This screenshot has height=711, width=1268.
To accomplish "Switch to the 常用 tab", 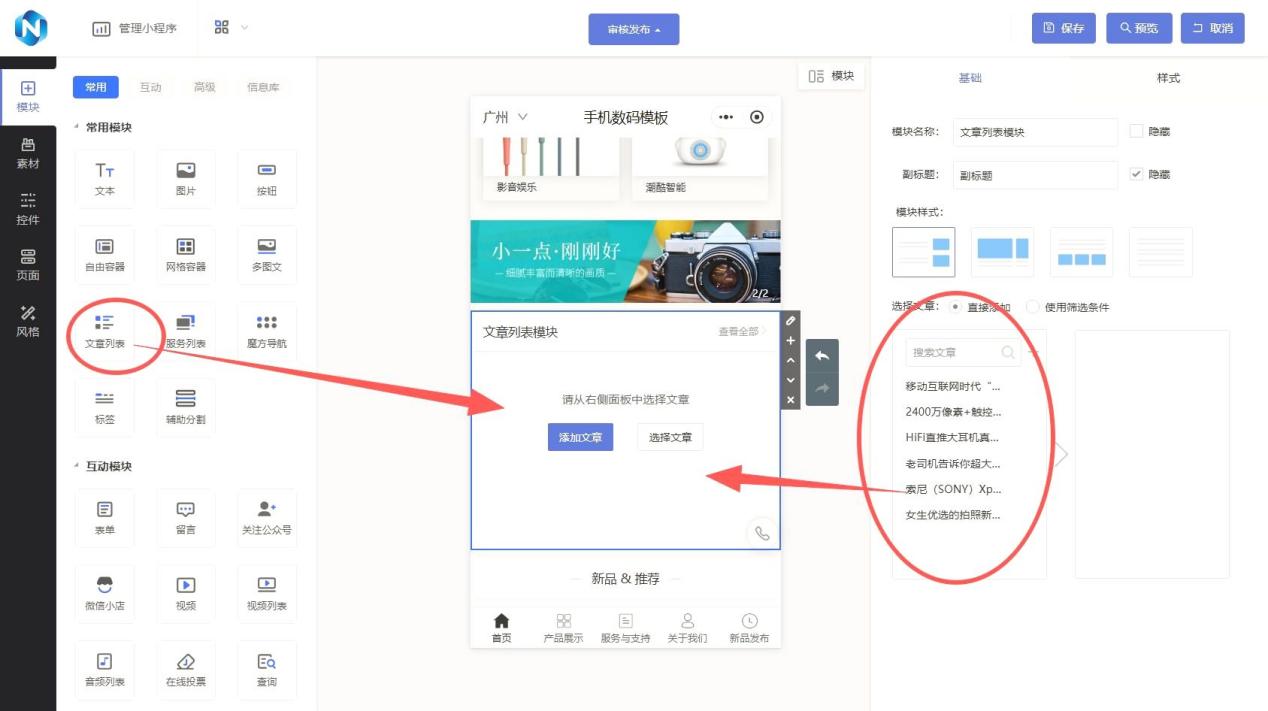I will 96,87.
